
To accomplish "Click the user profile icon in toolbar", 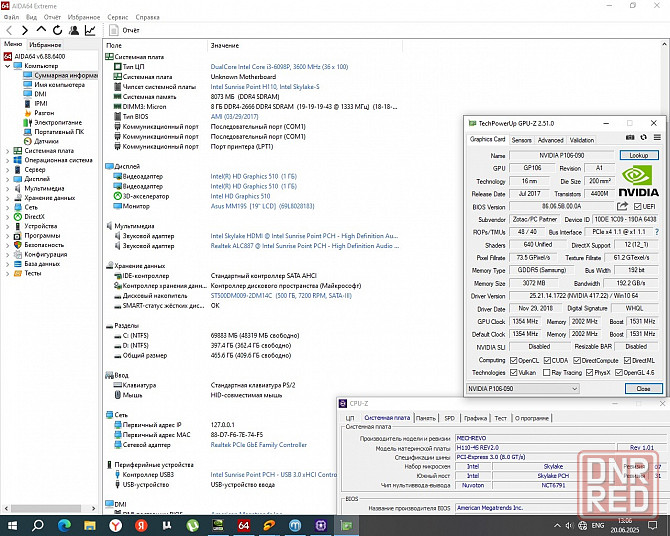I will tap(74, 30).
